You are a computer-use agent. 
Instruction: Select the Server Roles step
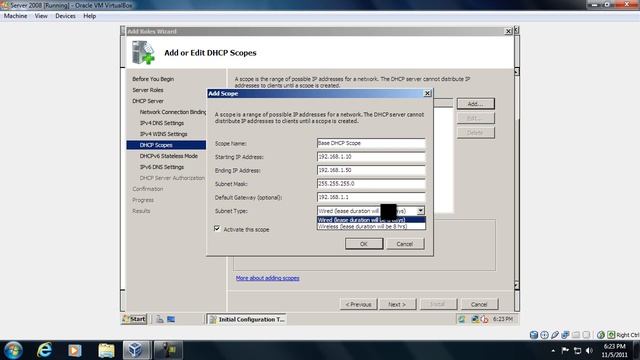(x=148, y=90)
